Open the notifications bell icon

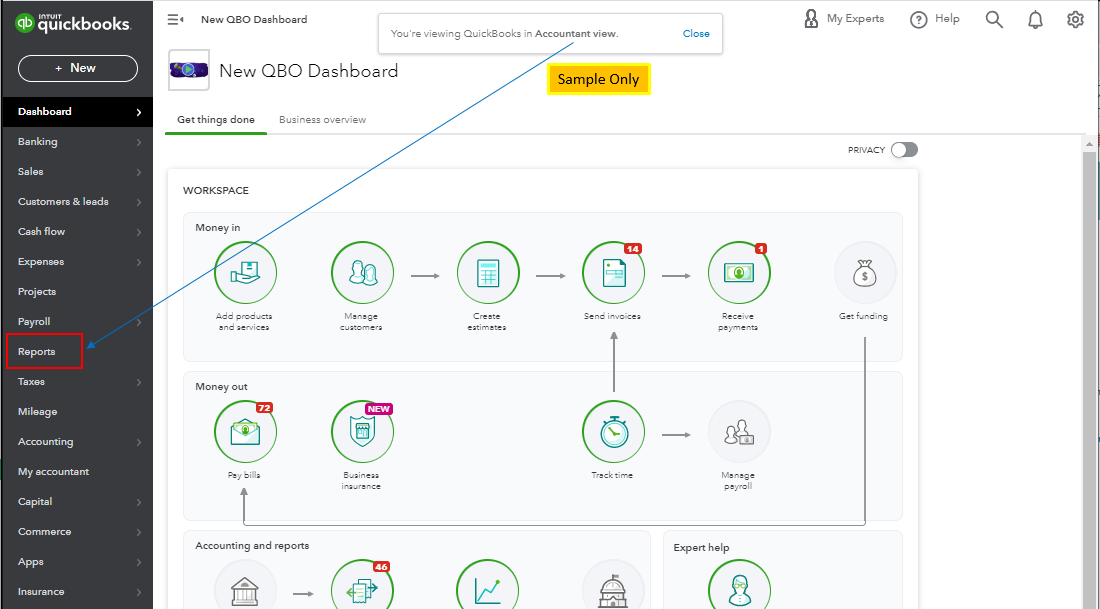coord(1035,20)
